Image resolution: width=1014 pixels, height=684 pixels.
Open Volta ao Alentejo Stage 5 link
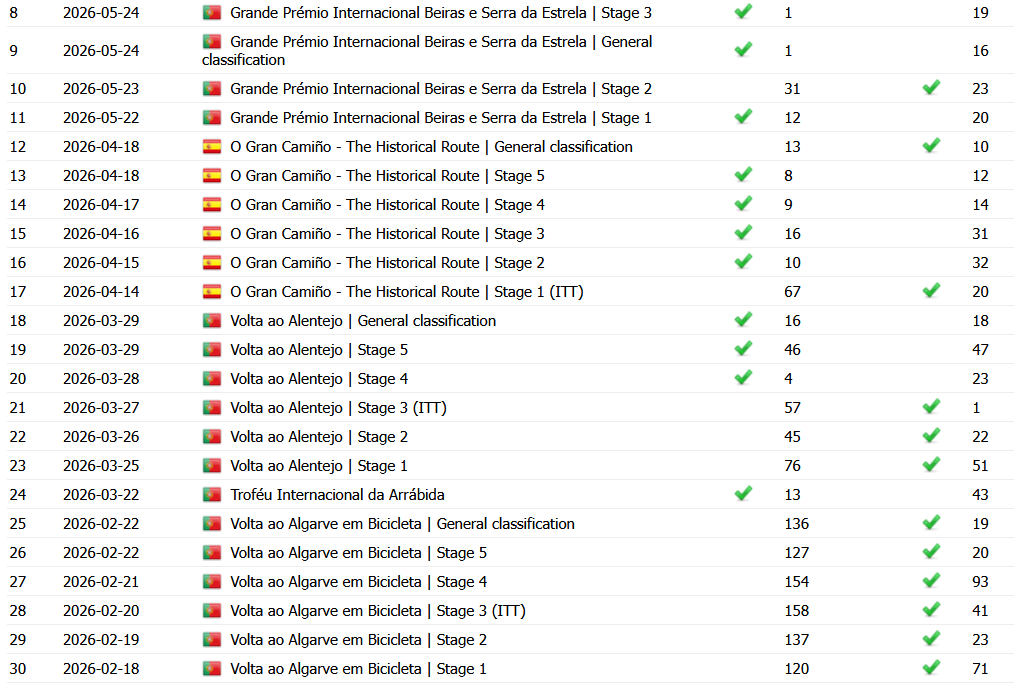(319, 350)
